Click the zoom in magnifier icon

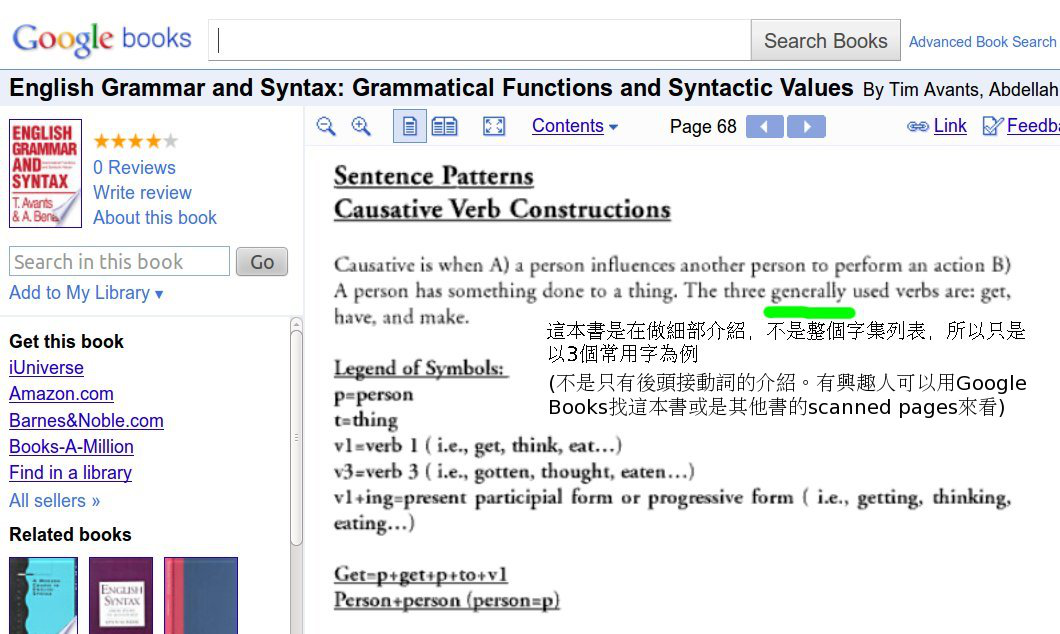click(361, 126)
